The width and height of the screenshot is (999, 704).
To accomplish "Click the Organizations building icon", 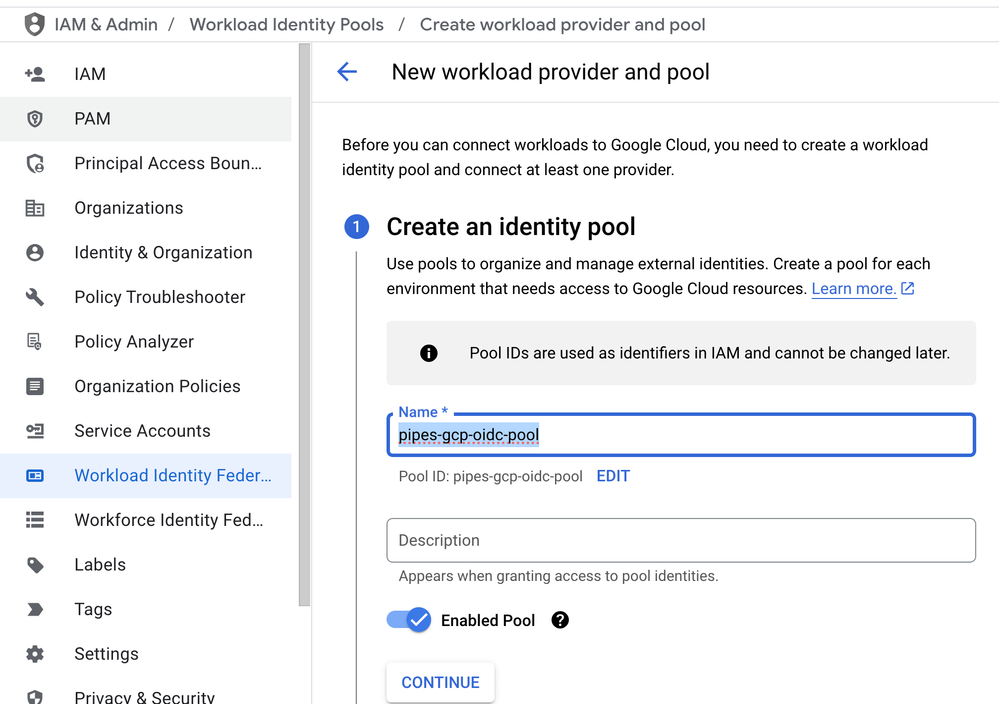I will pyautogui.click(x=34, y=208).
